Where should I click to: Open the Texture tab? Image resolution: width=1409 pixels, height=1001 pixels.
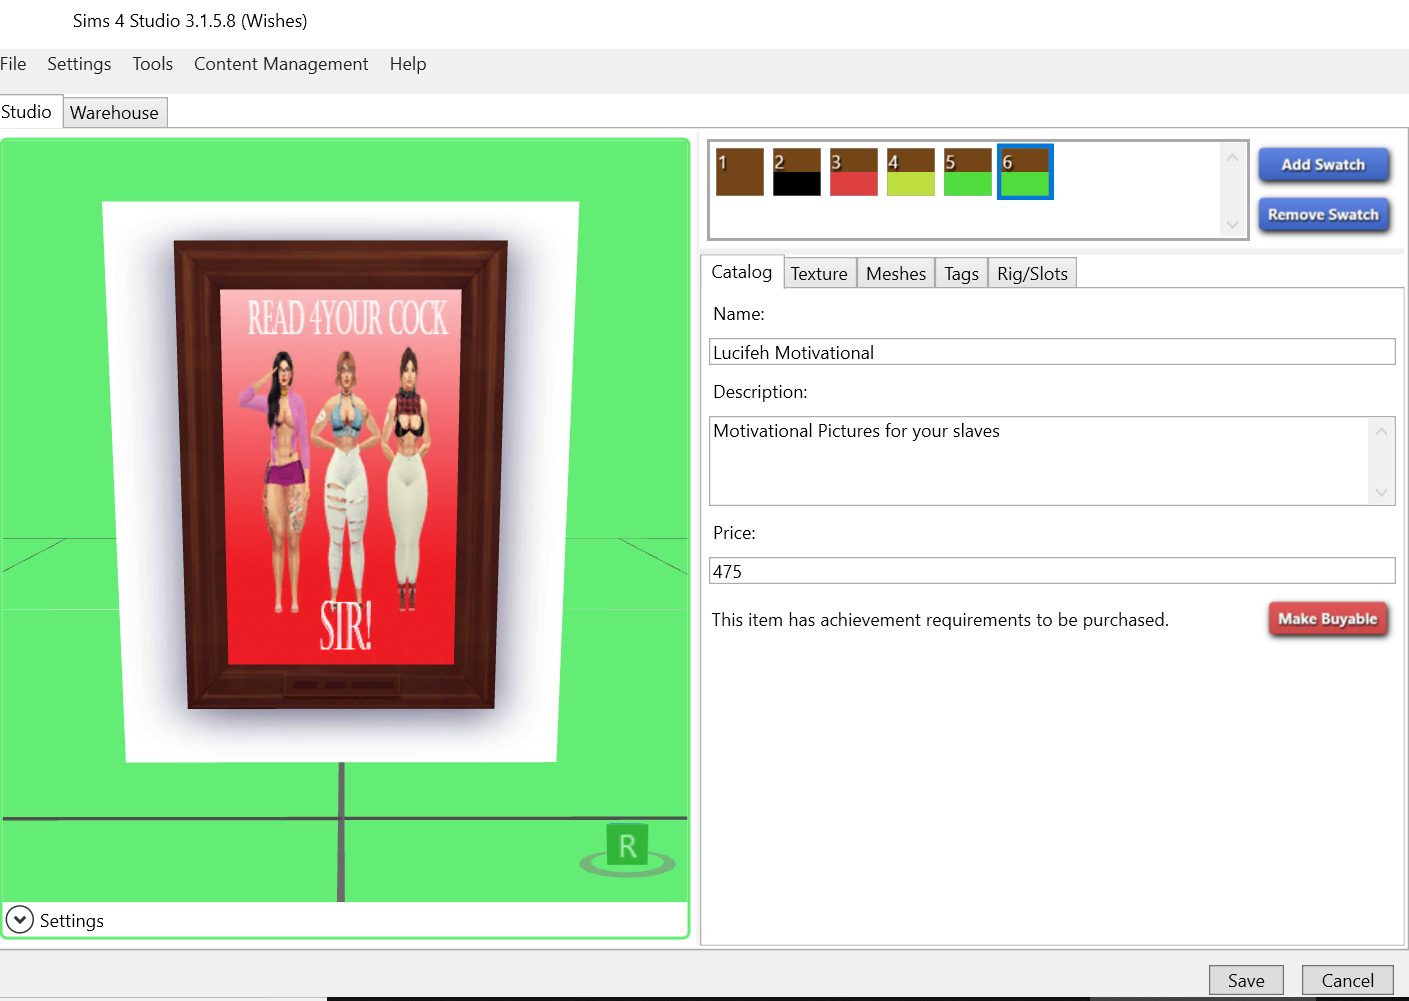(x=819, y=274)
